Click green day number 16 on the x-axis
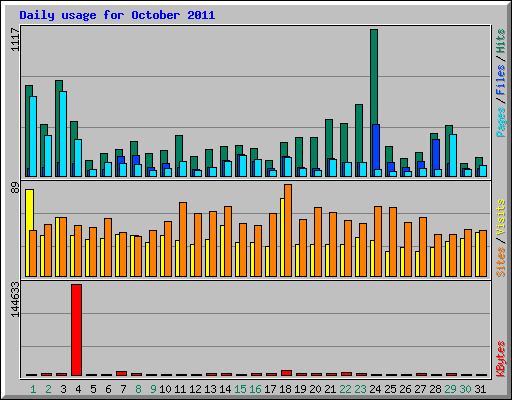512x400 pixels. [x=255, y=389]
